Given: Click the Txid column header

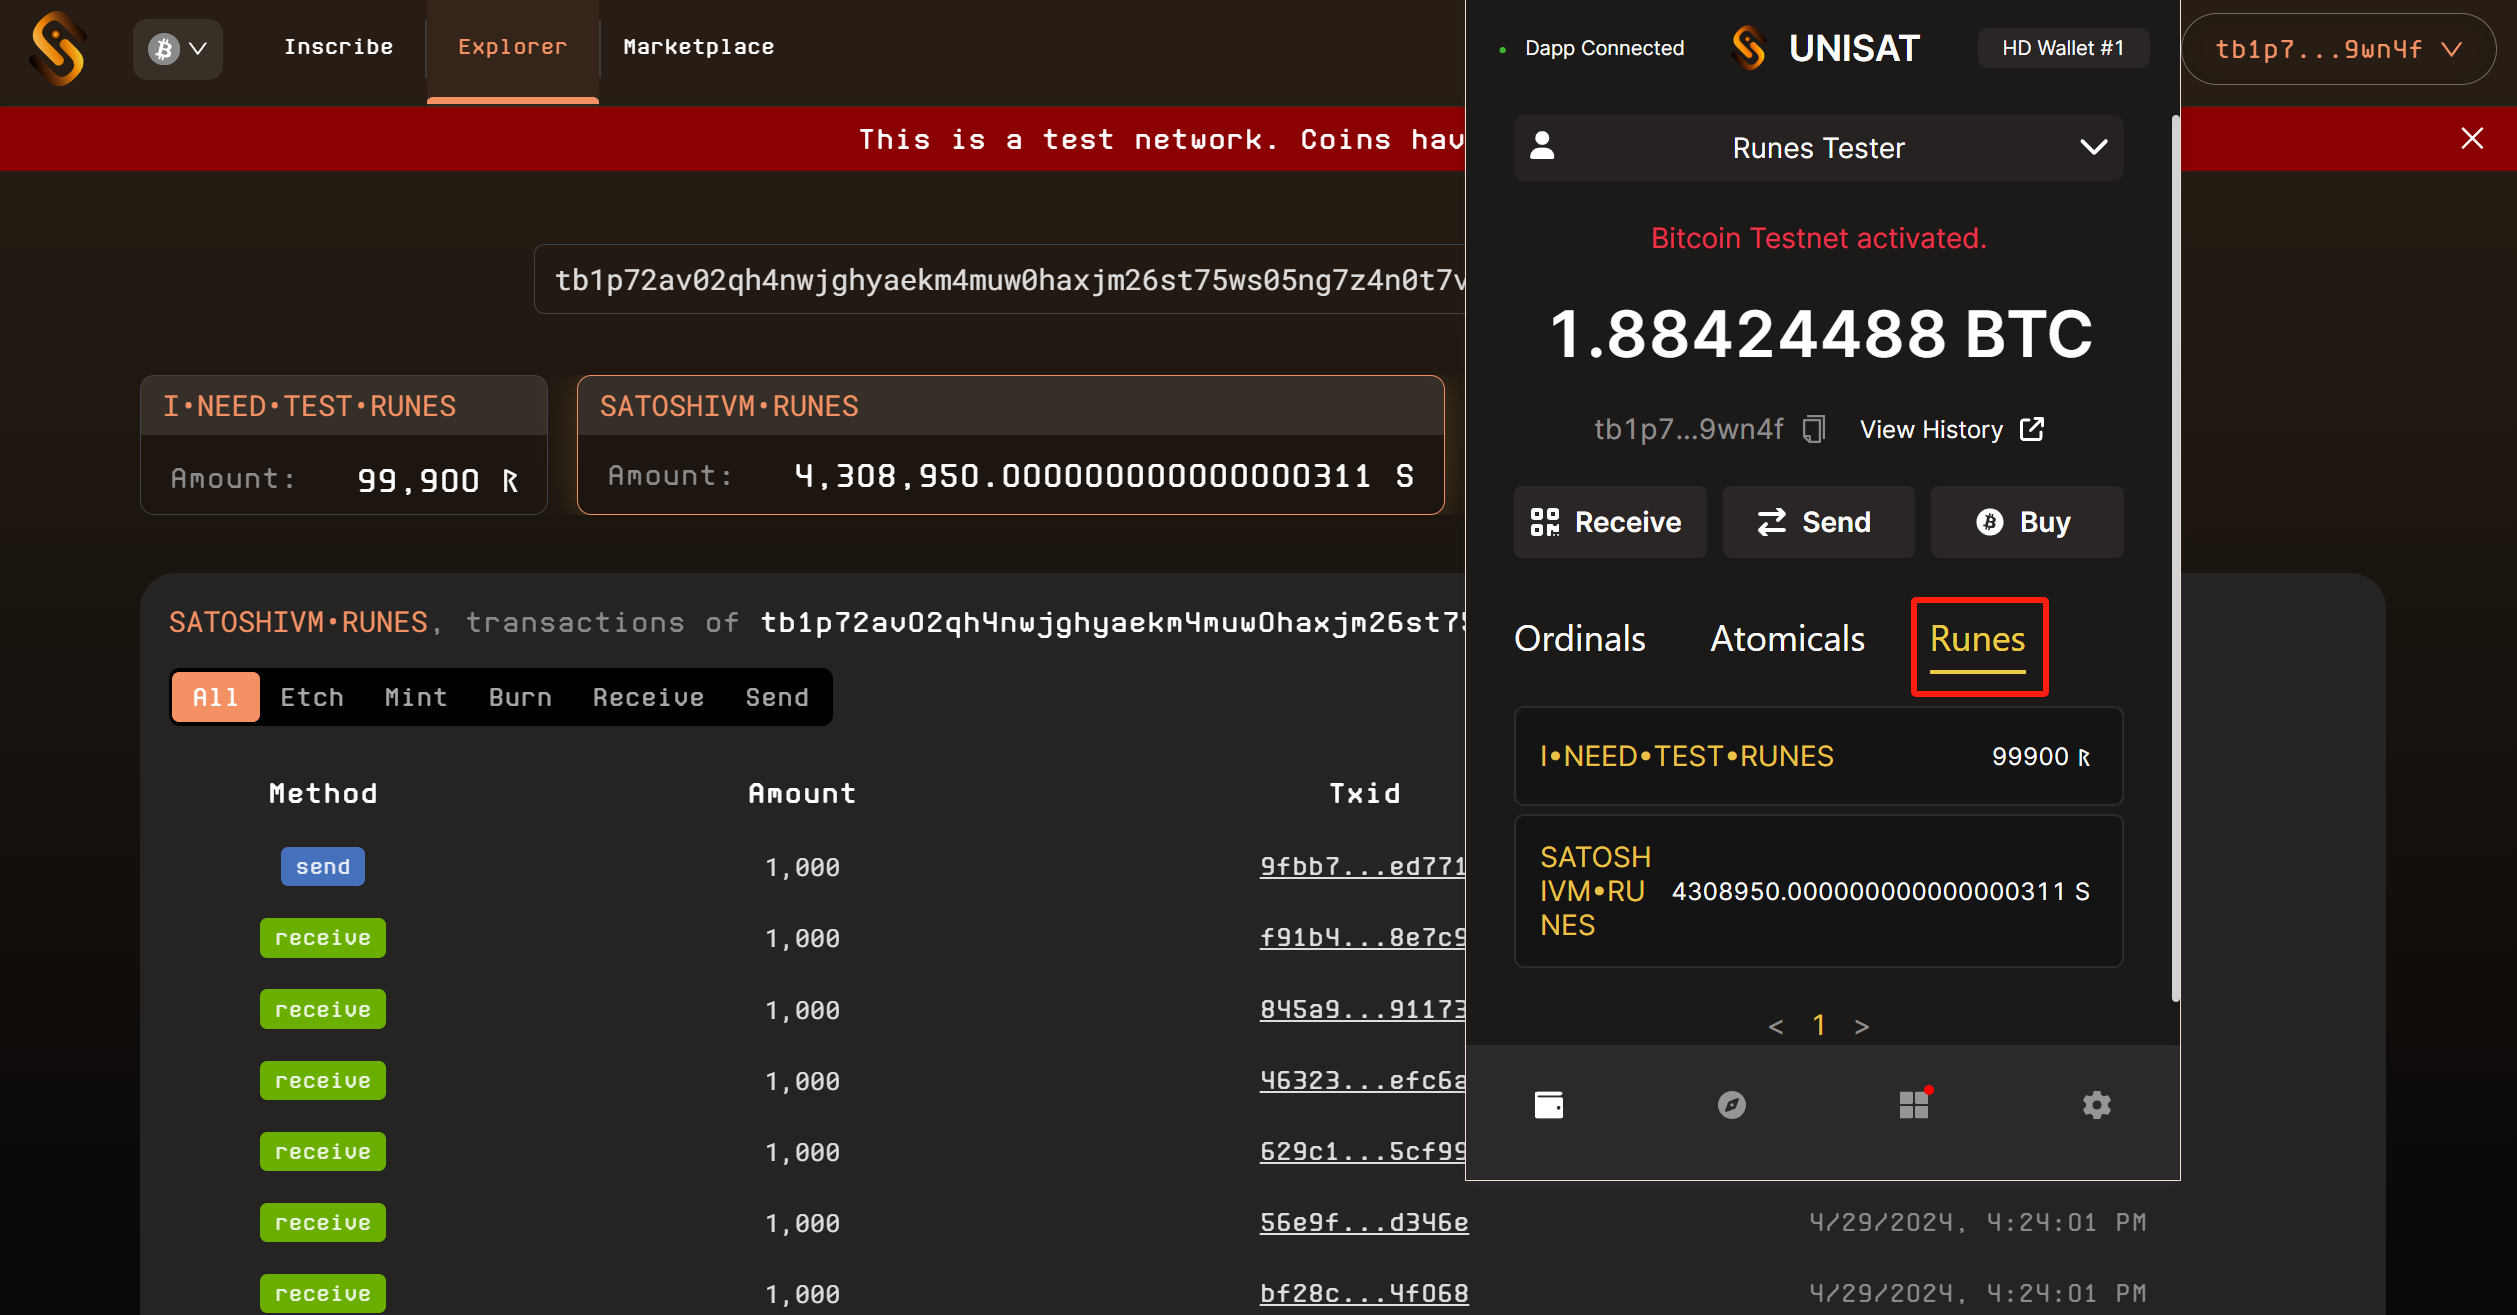Looking at the screenshot, I should click(1364, 793).
